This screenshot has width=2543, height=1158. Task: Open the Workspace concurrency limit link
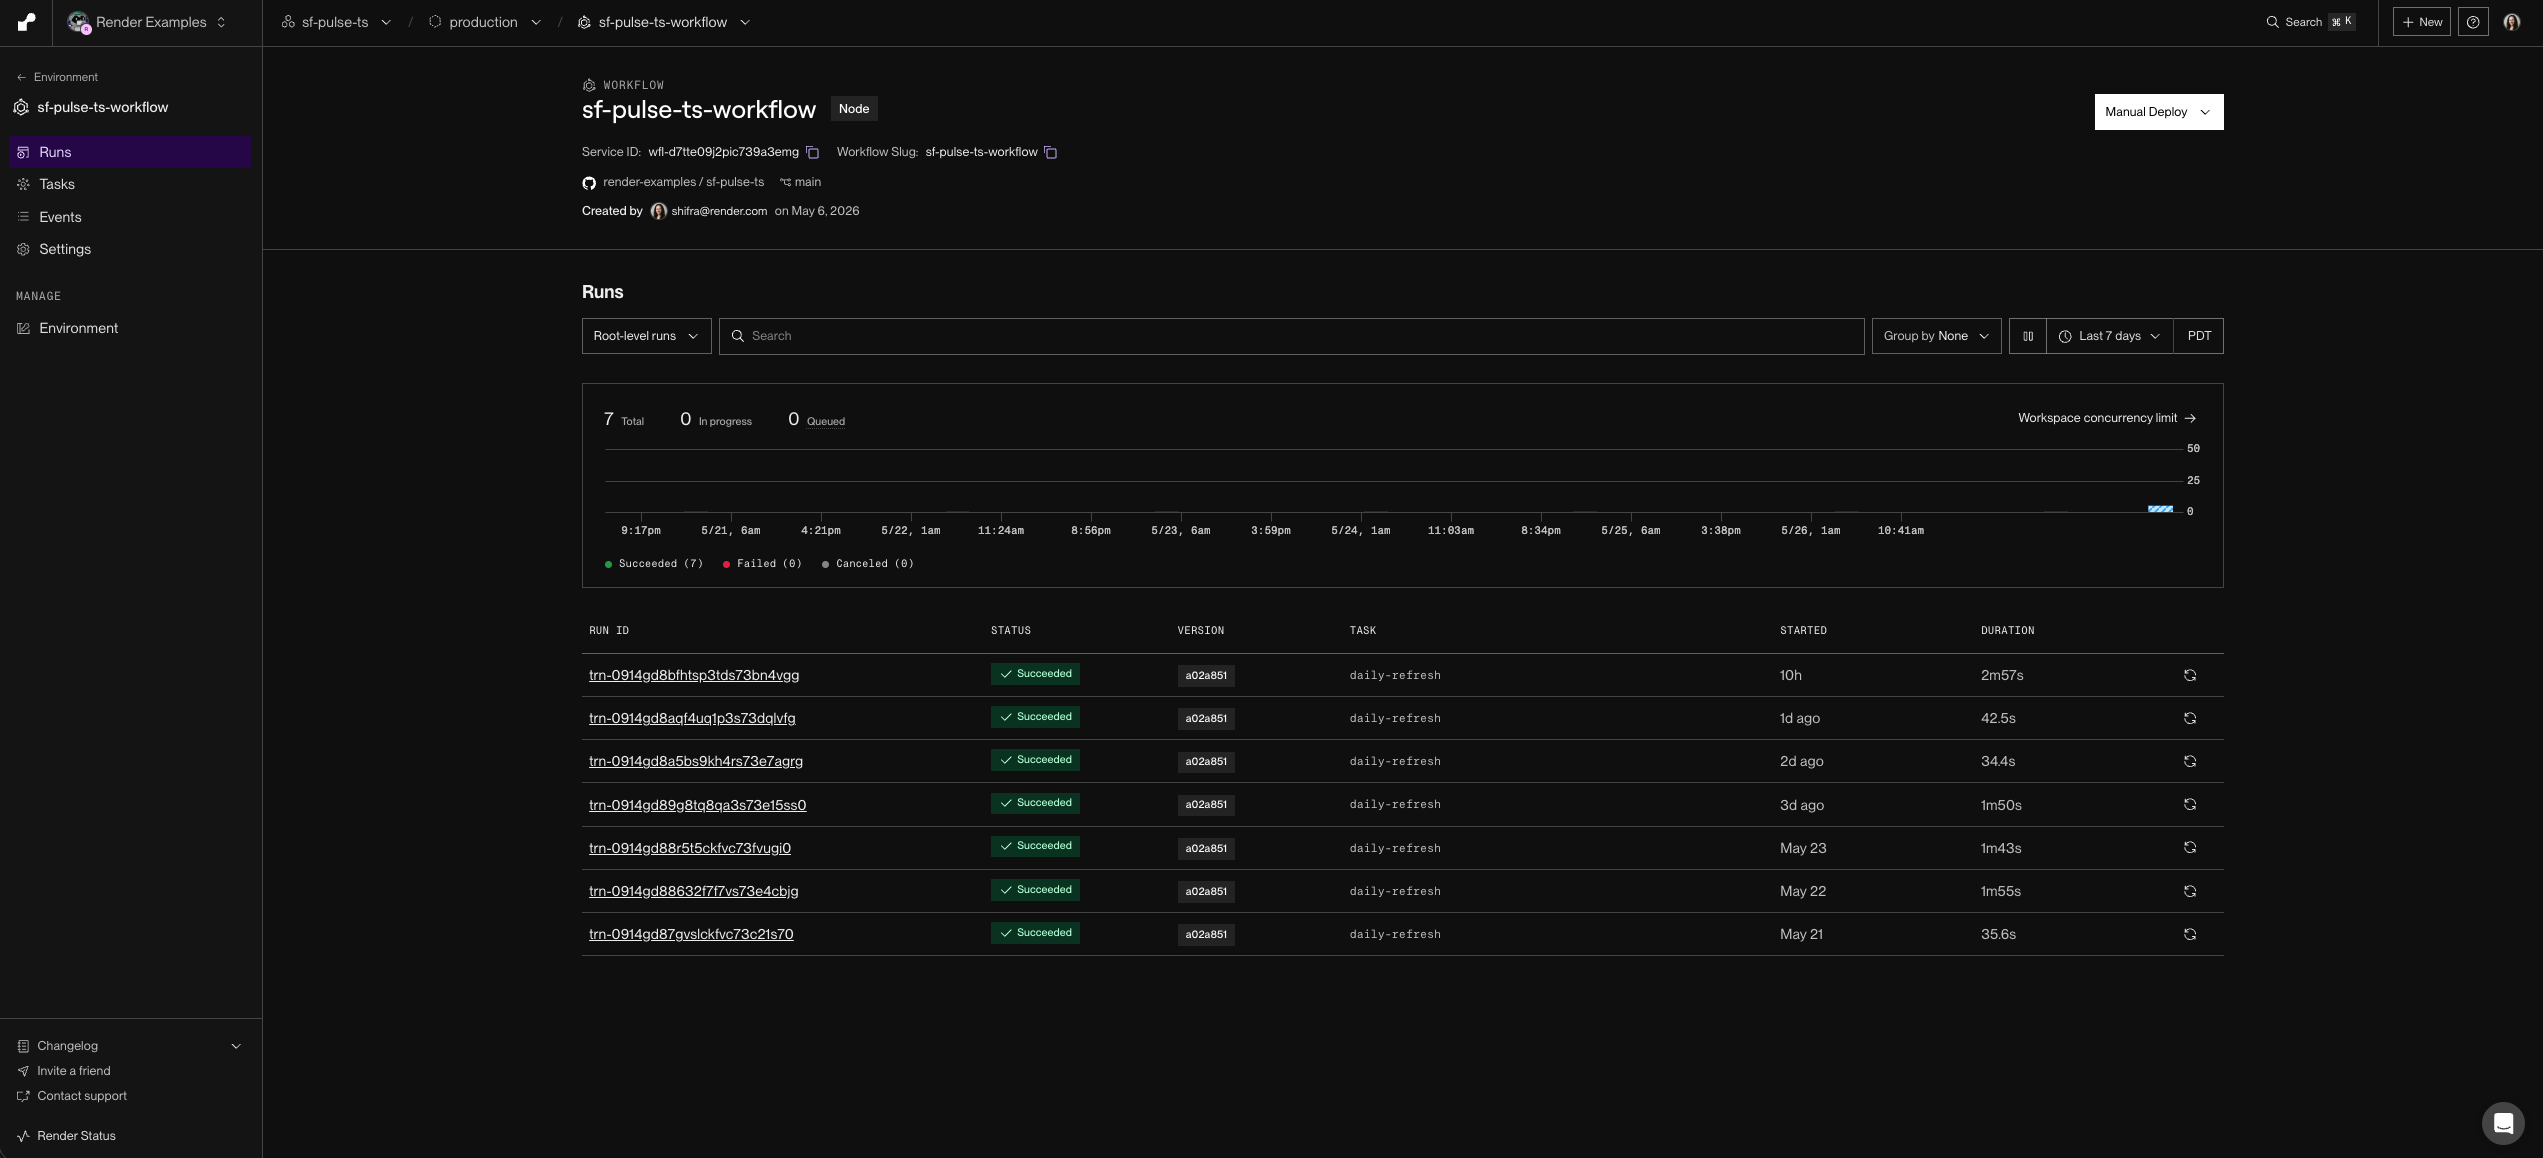point(2107,419)
